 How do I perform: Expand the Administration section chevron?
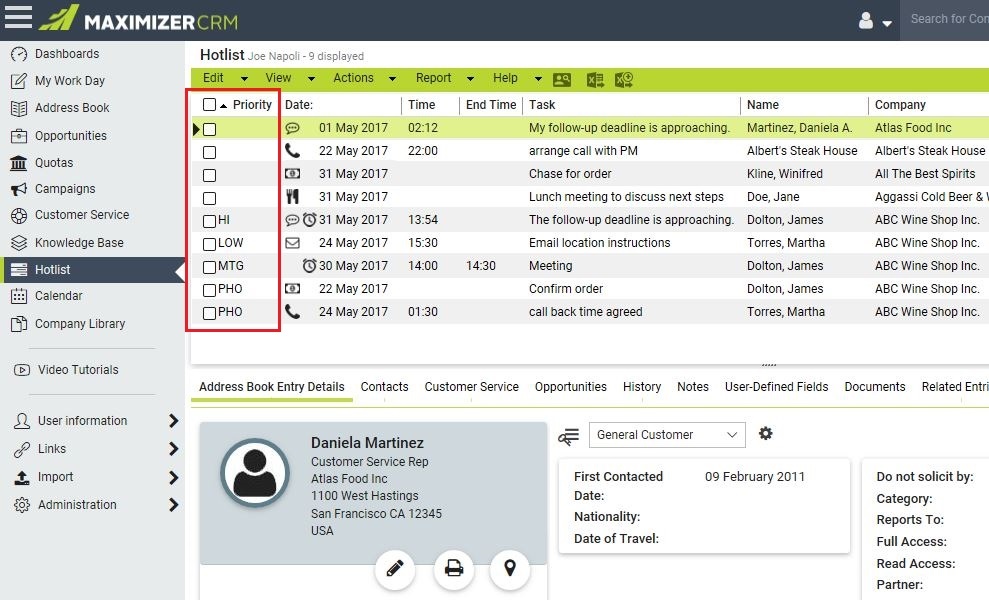tap(173, 505)
